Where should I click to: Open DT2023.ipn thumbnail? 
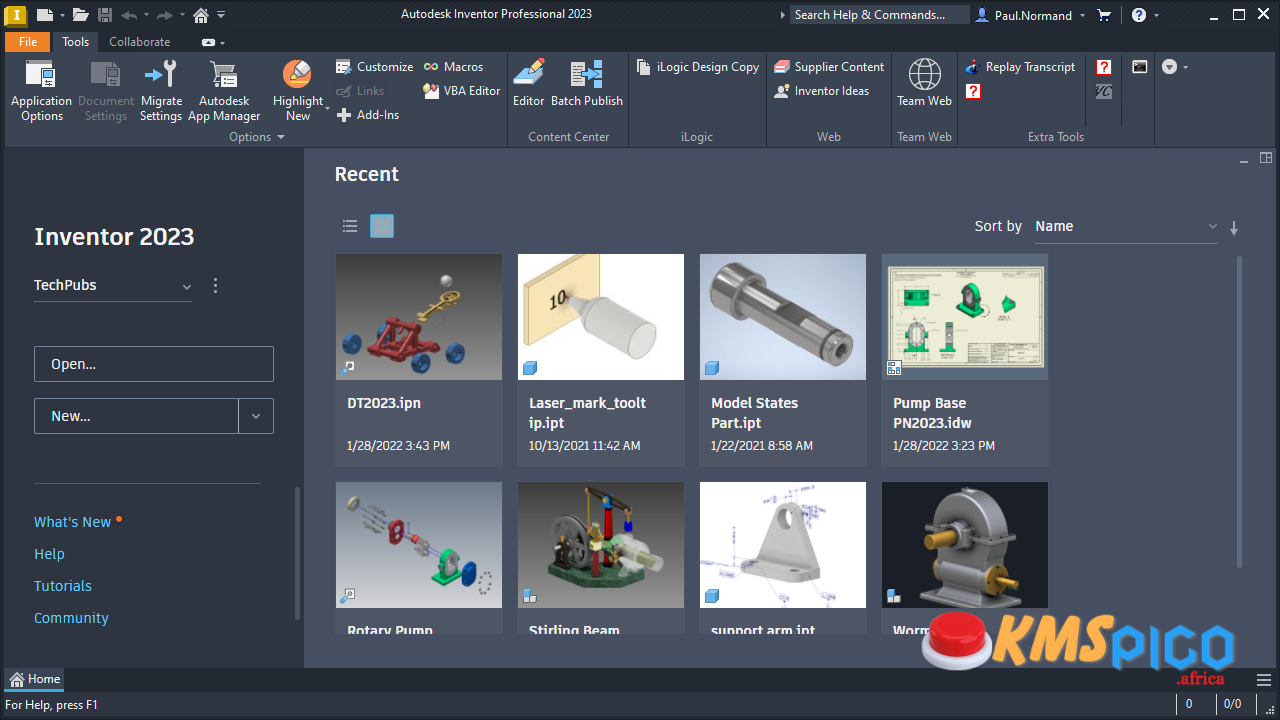point(419,317)
